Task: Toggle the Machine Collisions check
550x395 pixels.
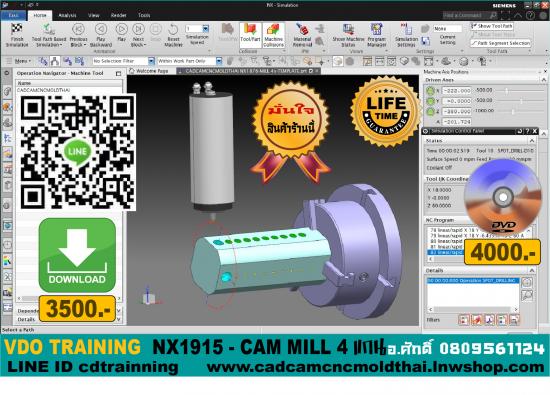Action: point(273,35)
